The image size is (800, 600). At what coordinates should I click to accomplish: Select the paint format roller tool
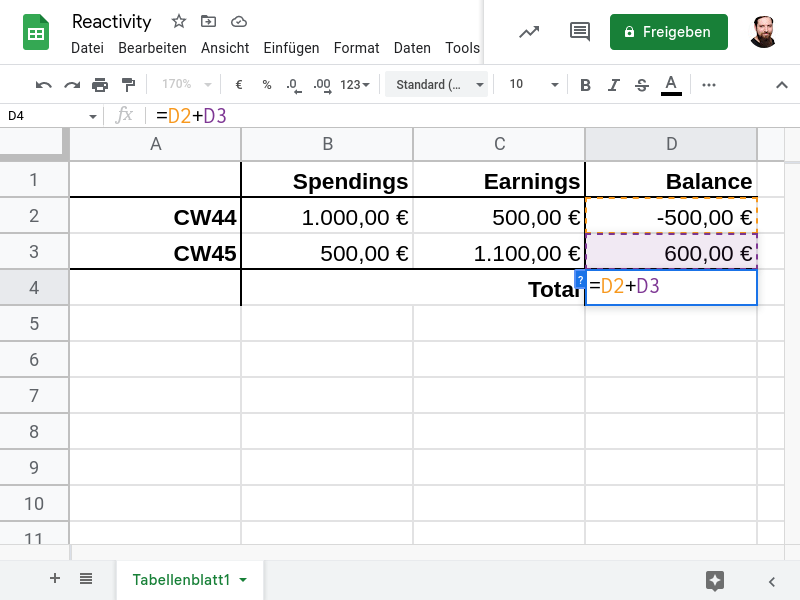128,85
